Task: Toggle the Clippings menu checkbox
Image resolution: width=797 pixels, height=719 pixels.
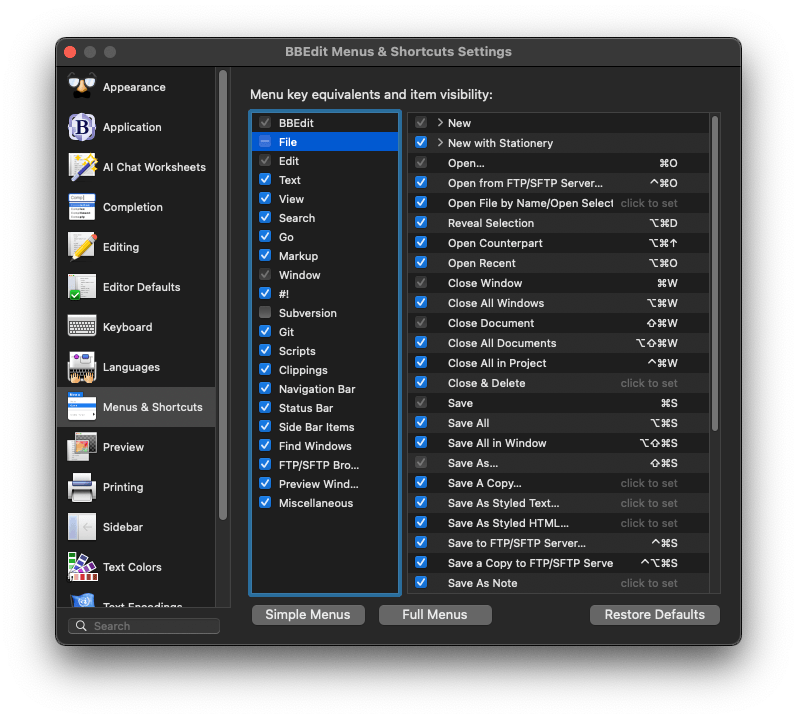Action: pyautogui.click(x=265, y=369)
